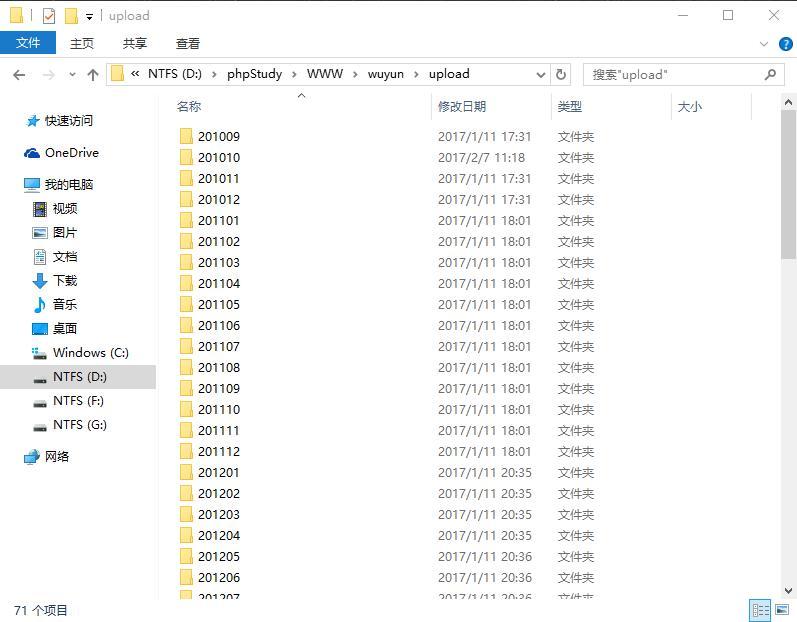Open the help question mark icon
Viewport: 797px width, 622px height.
click(785, 44)
